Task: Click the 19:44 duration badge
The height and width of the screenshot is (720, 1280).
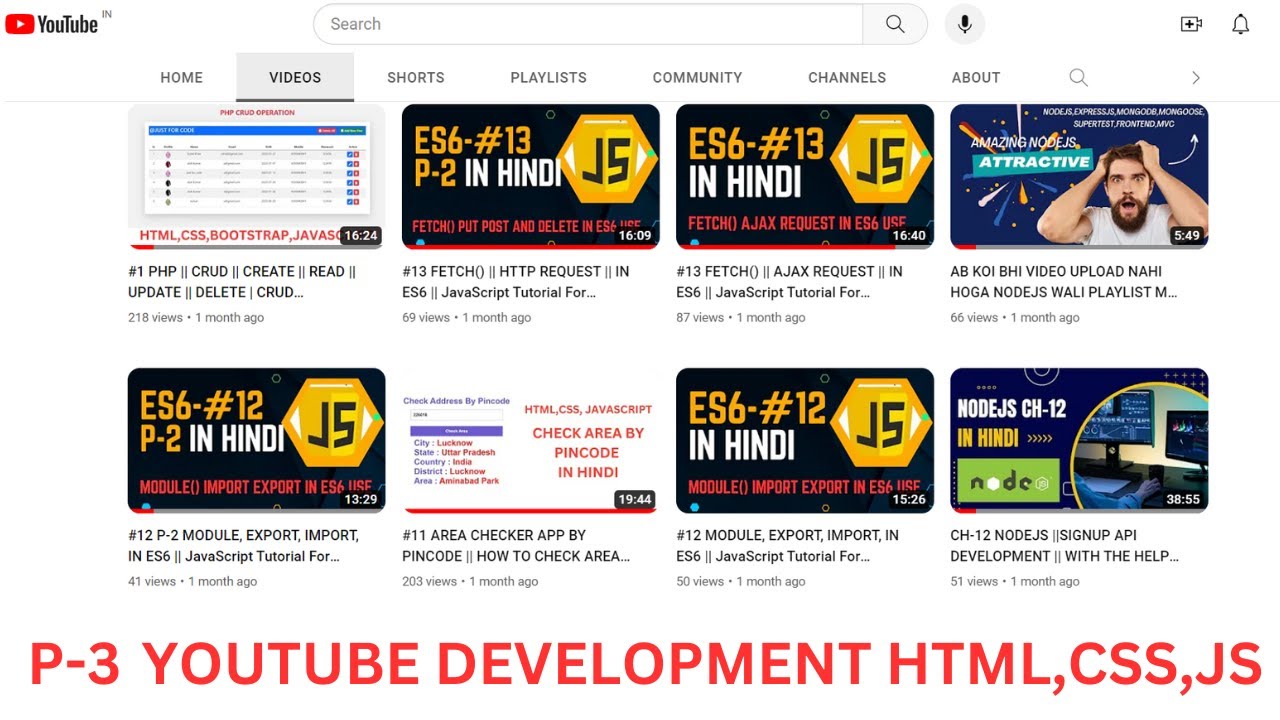Action: coord(634,499)
